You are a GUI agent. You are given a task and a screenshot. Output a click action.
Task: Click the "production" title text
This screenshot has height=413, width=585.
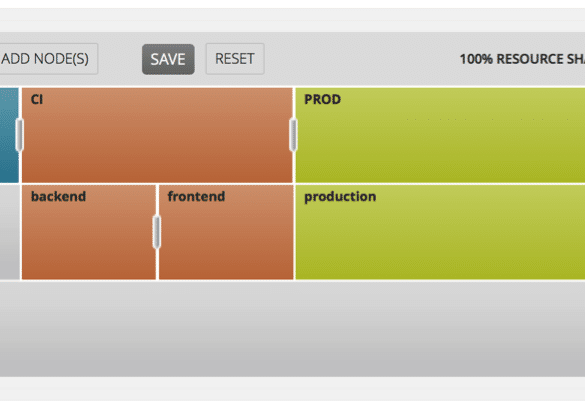(340, 197)
